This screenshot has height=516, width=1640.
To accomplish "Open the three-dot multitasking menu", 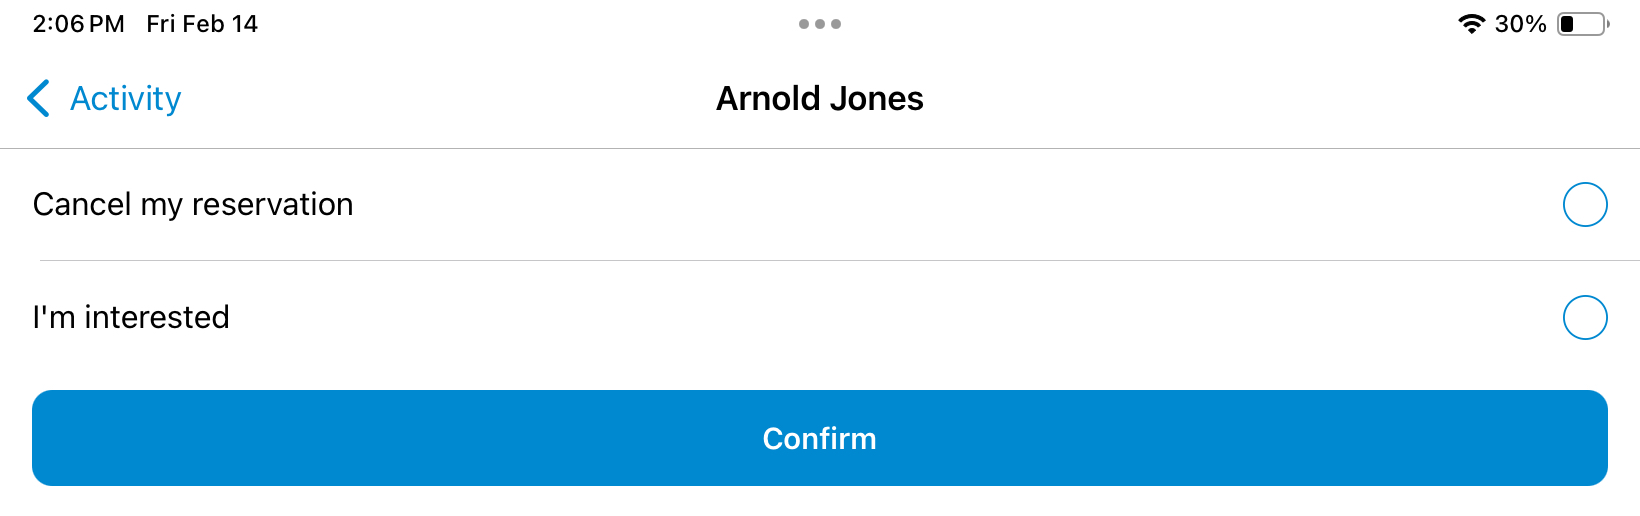I will click(x=820, y=24).
